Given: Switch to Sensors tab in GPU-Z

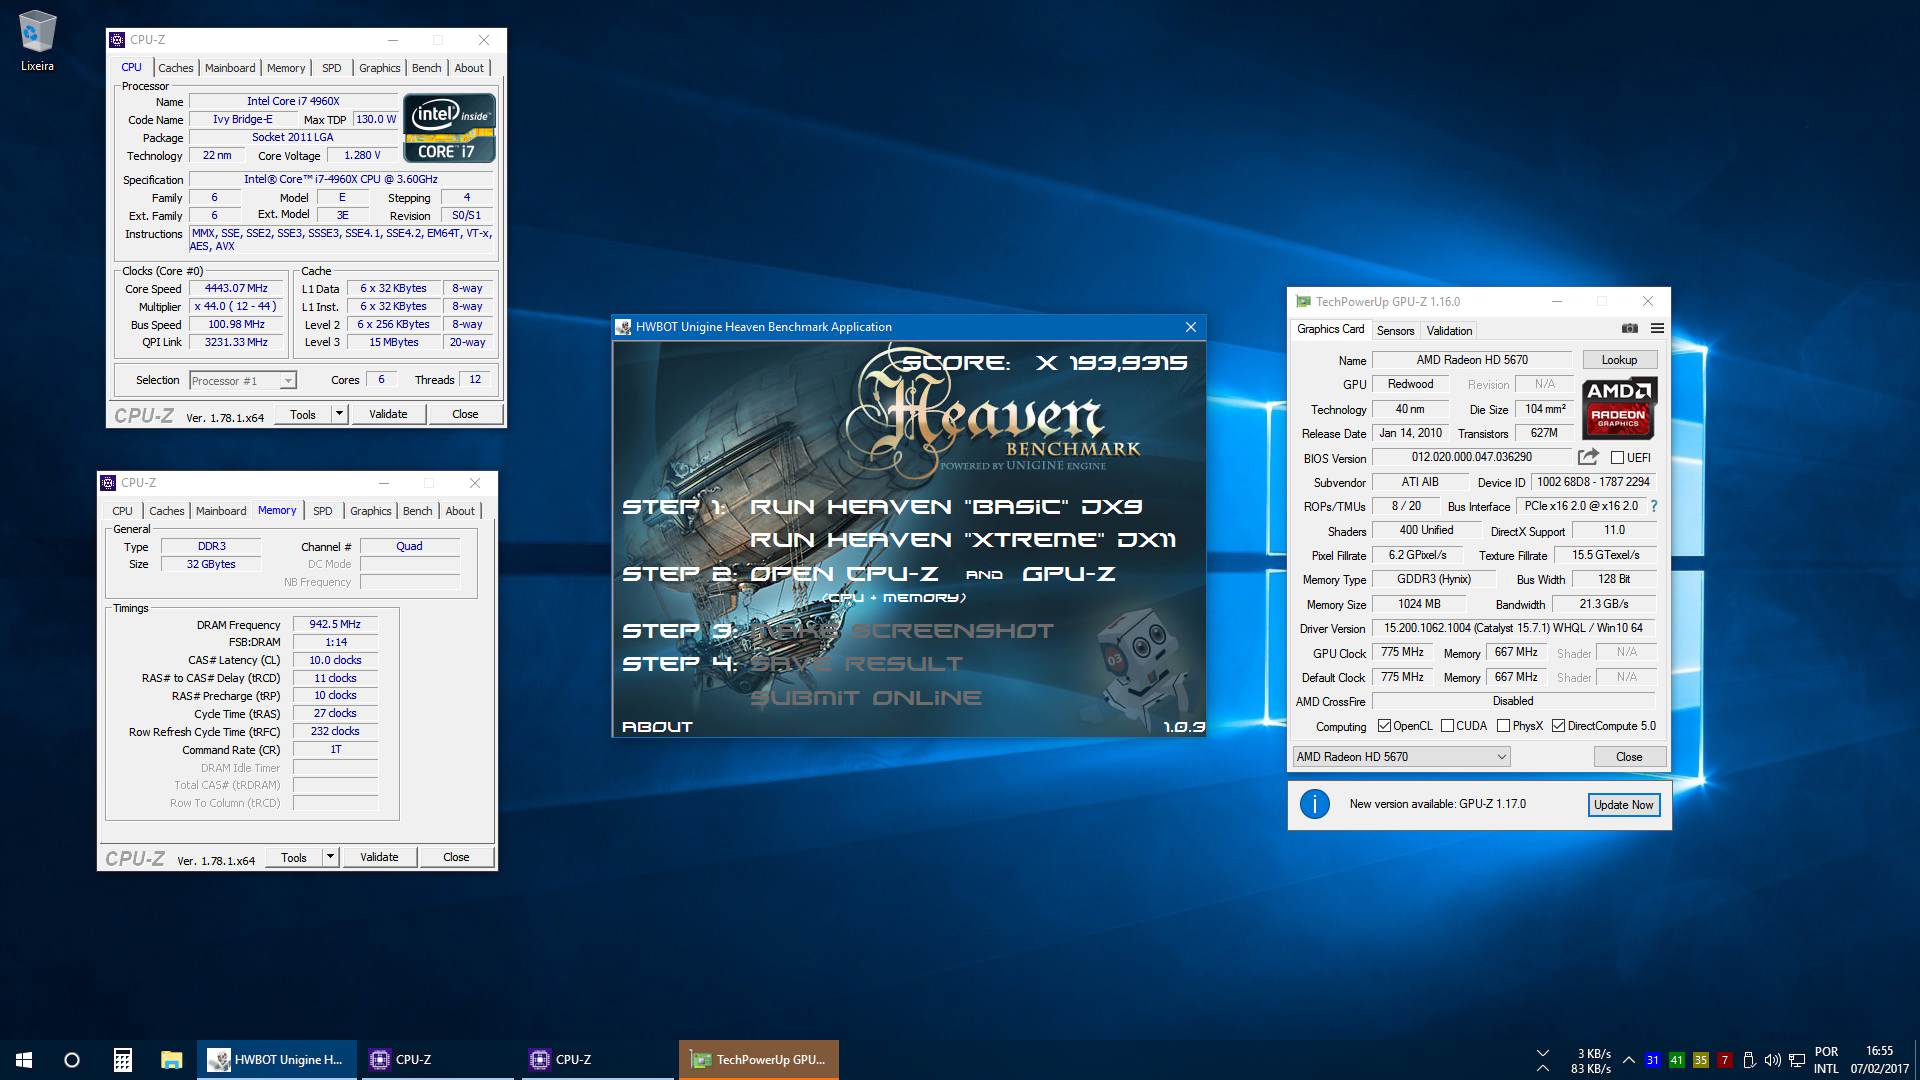Looking at the screenshot, I should click(1395, 331).
